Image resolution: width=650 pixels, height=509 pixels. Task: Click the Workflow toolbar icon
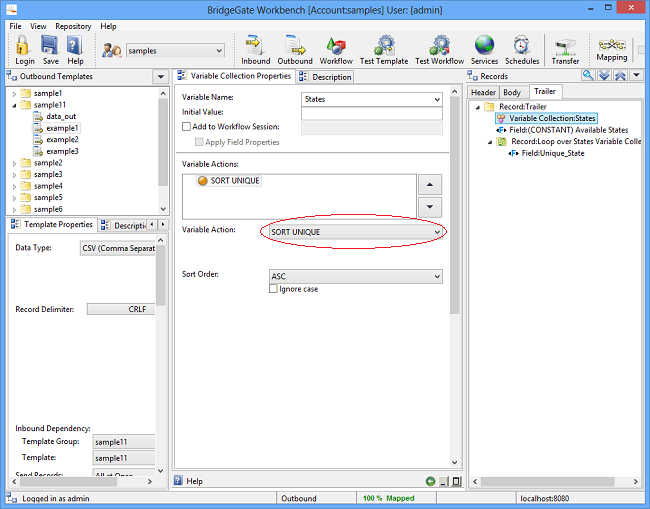point(336,45)
